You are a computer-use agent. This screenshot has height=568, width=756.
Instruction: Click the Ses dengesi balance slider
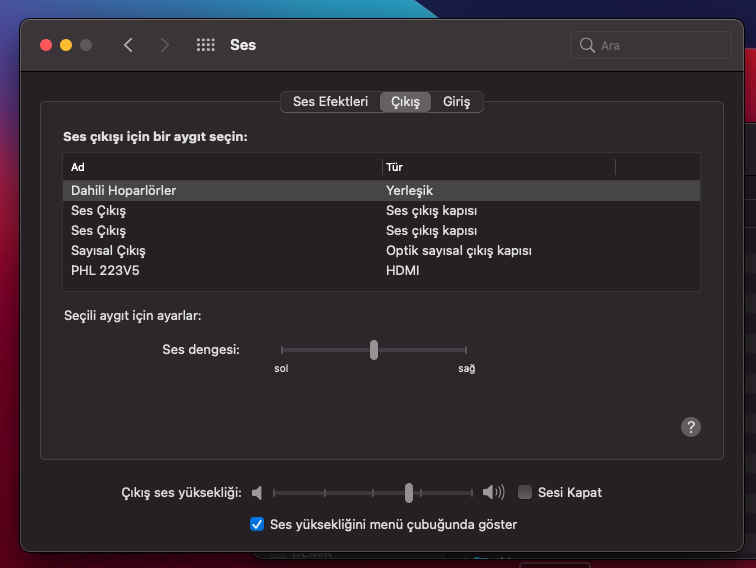click(x=374, y=350)
